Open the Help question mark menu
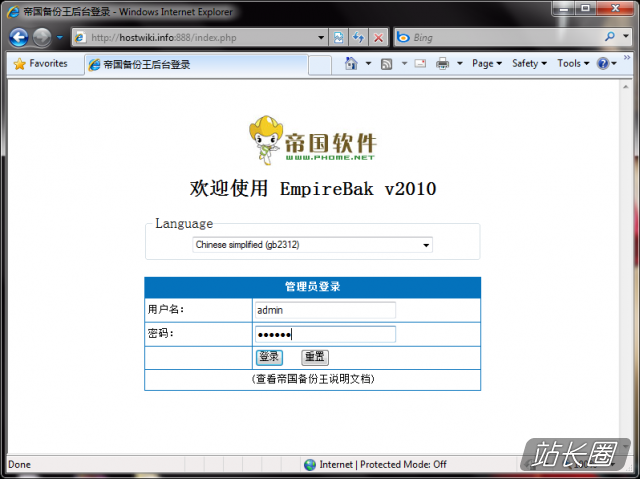The height and width of the screenshot is (479, 640). (607, 64)
